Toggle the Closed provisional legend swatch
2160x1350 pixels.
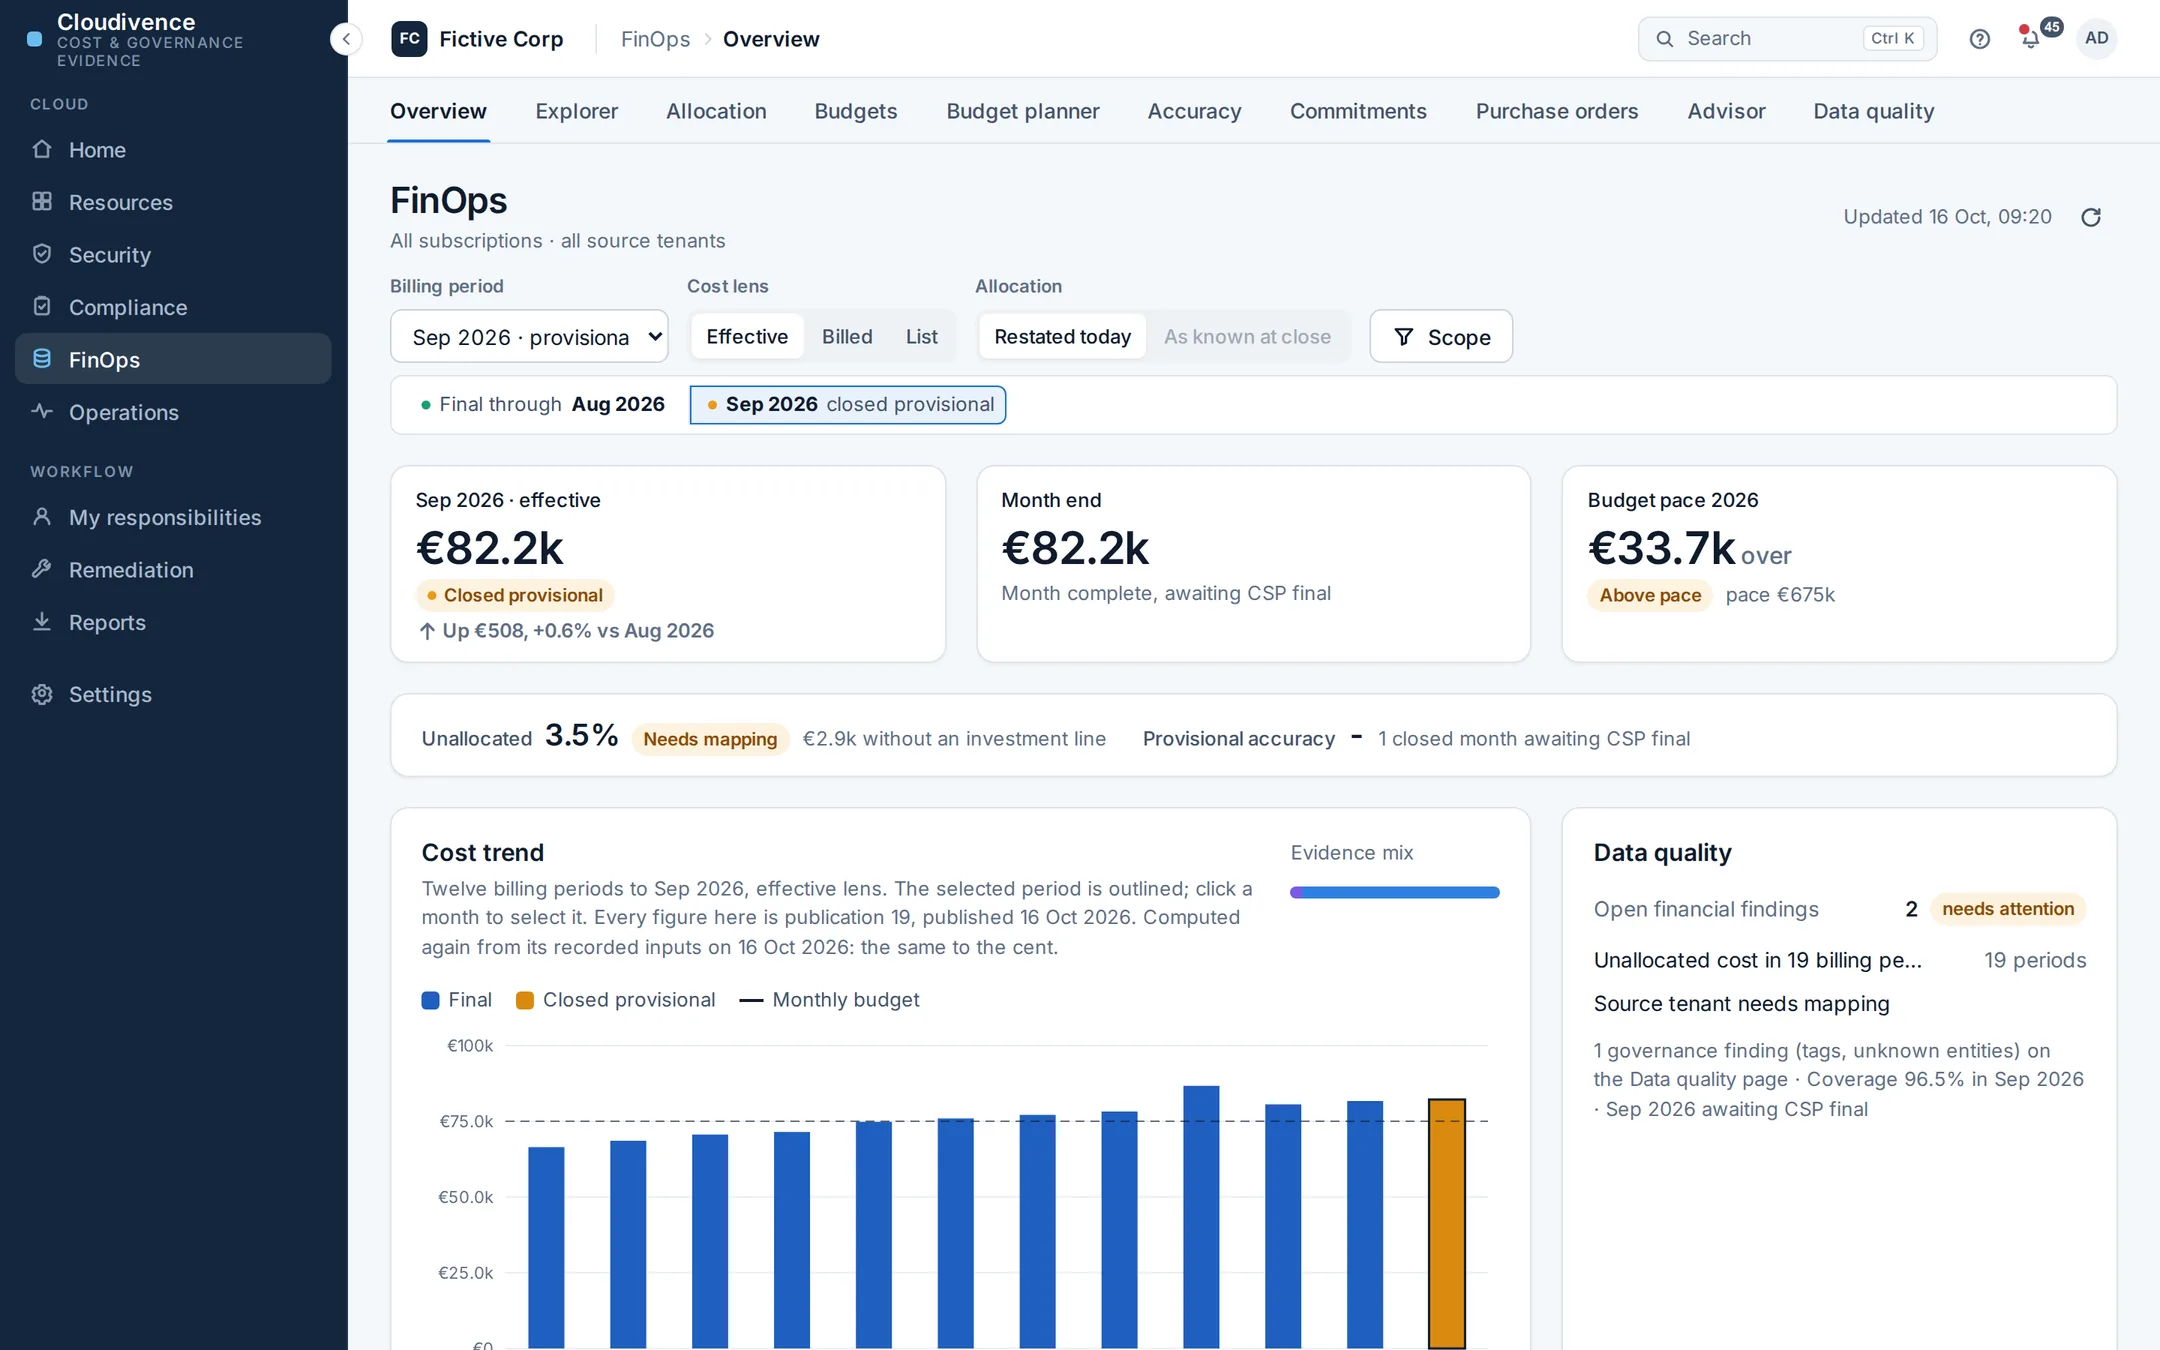coord(524,1000)
